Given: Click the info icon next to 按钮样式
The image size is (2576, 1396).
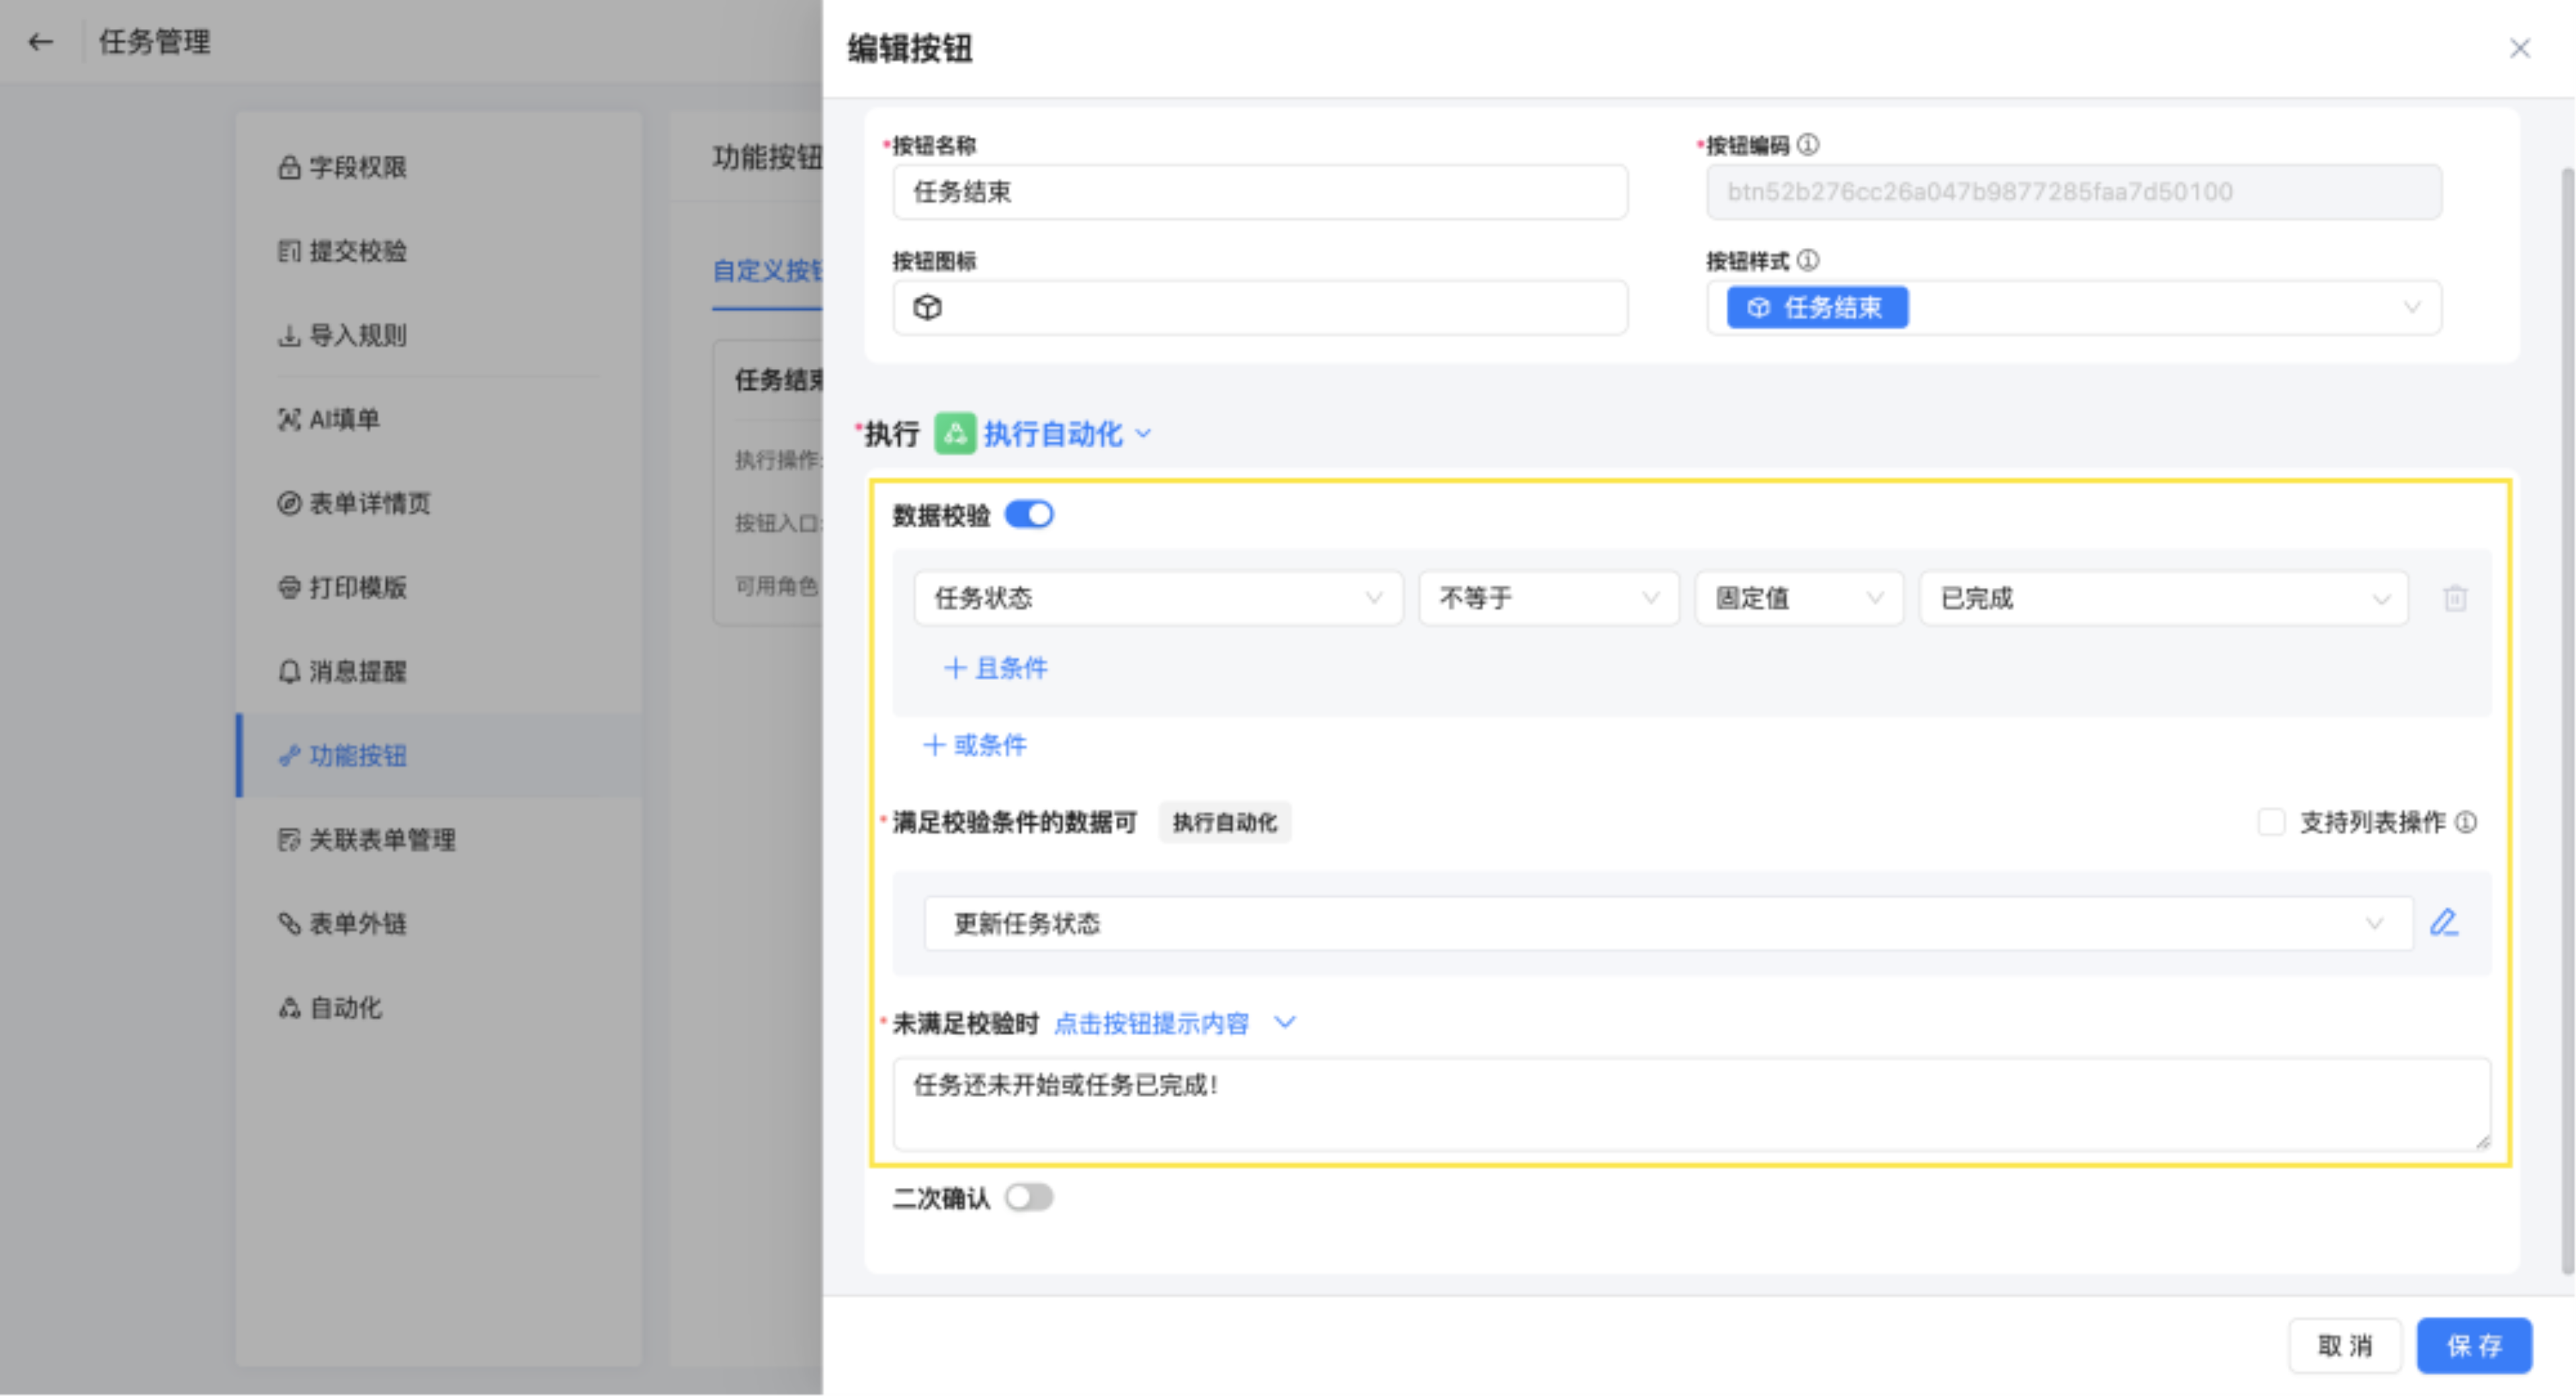Looking at the screenshot, I should point(1808,261).
